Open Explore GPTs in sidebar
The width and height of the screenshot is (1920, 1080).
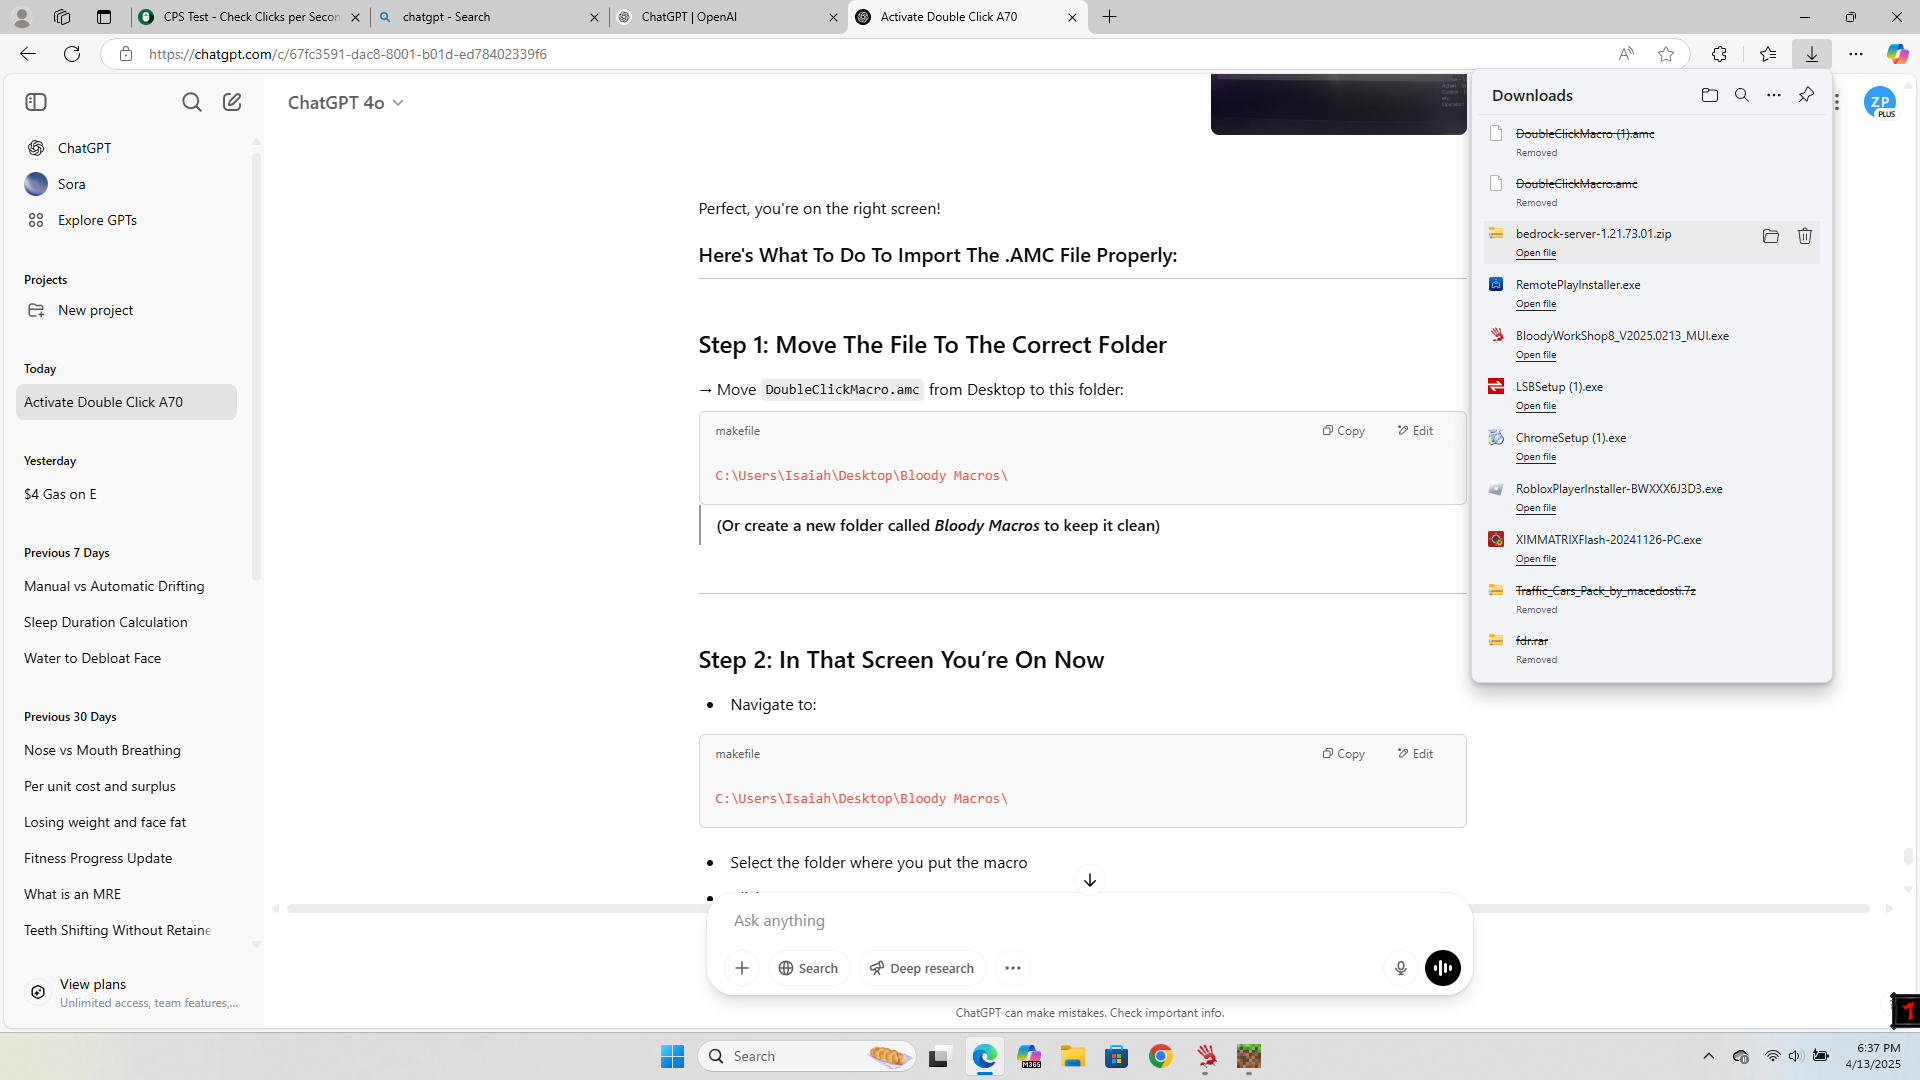[97, 220]
